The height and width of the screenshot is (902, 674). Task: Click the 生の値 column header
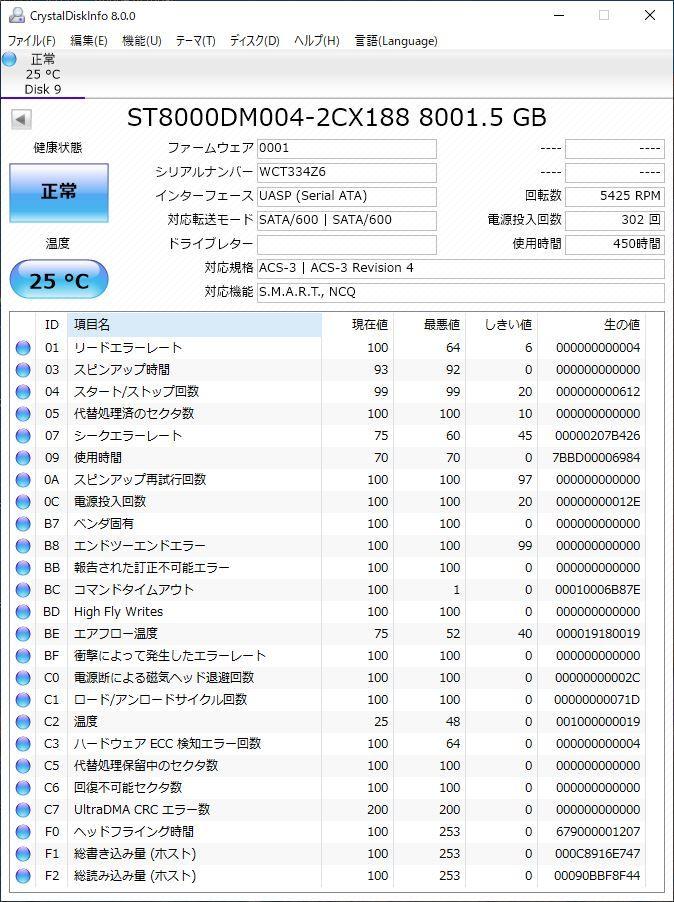point(591,324)
